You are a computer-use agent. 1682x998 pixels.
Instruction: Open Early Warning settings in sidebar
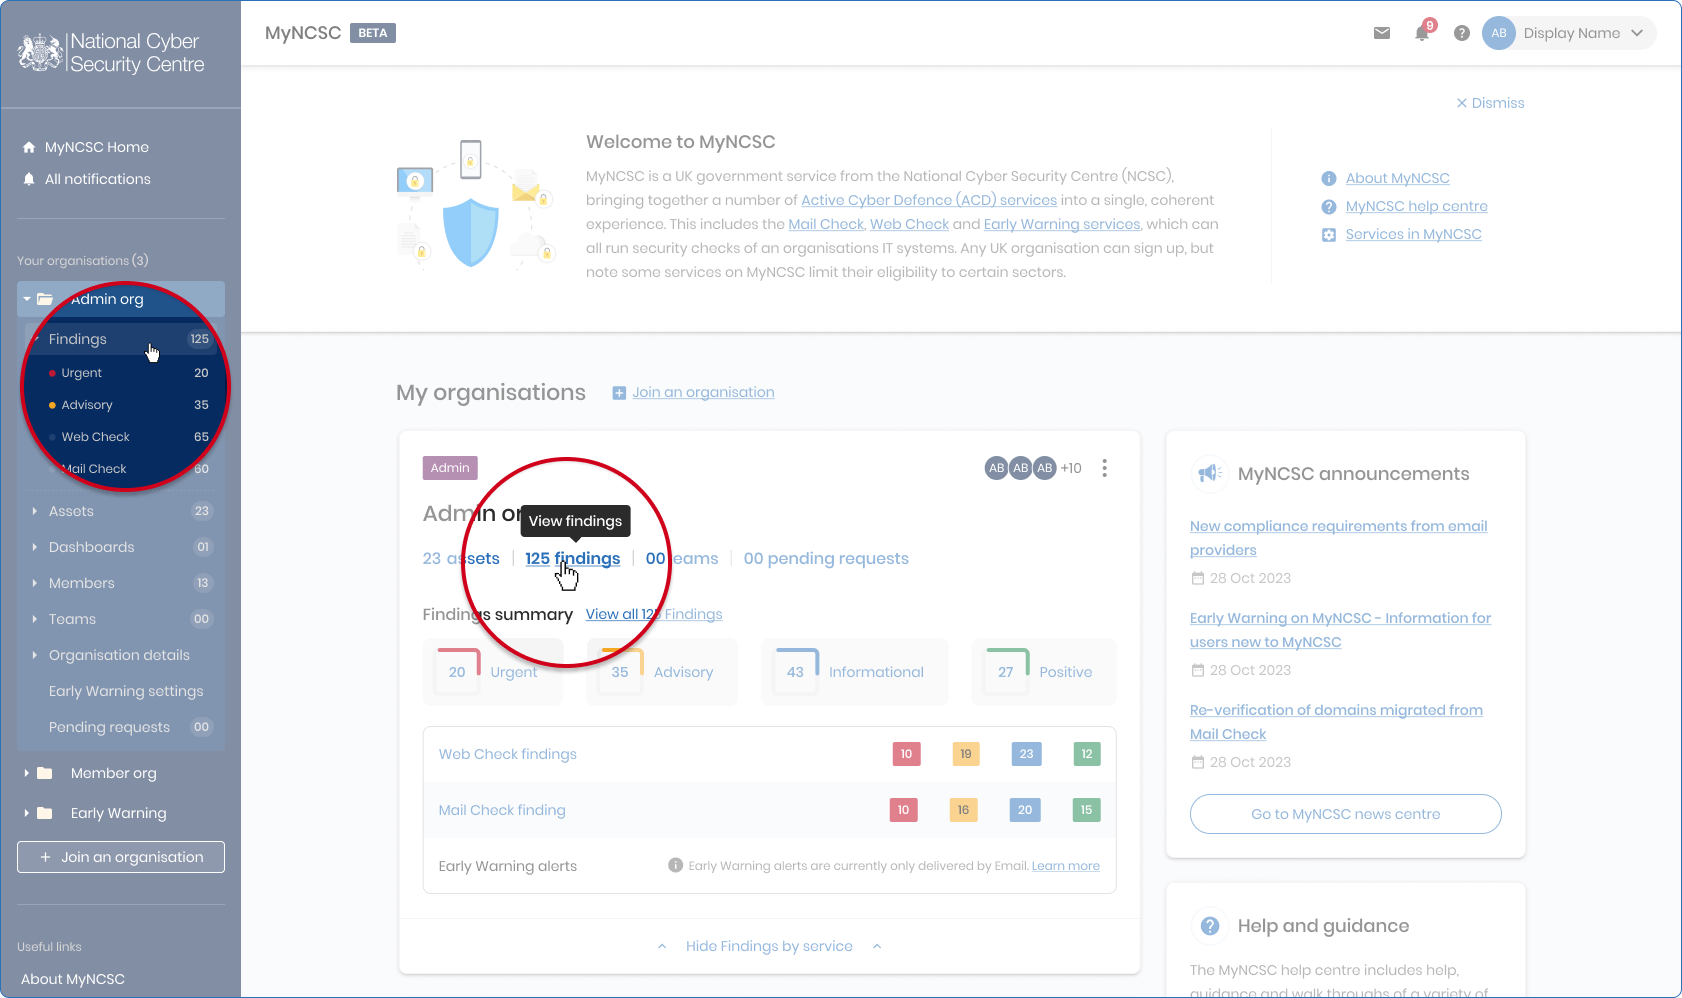click(126, 691)
